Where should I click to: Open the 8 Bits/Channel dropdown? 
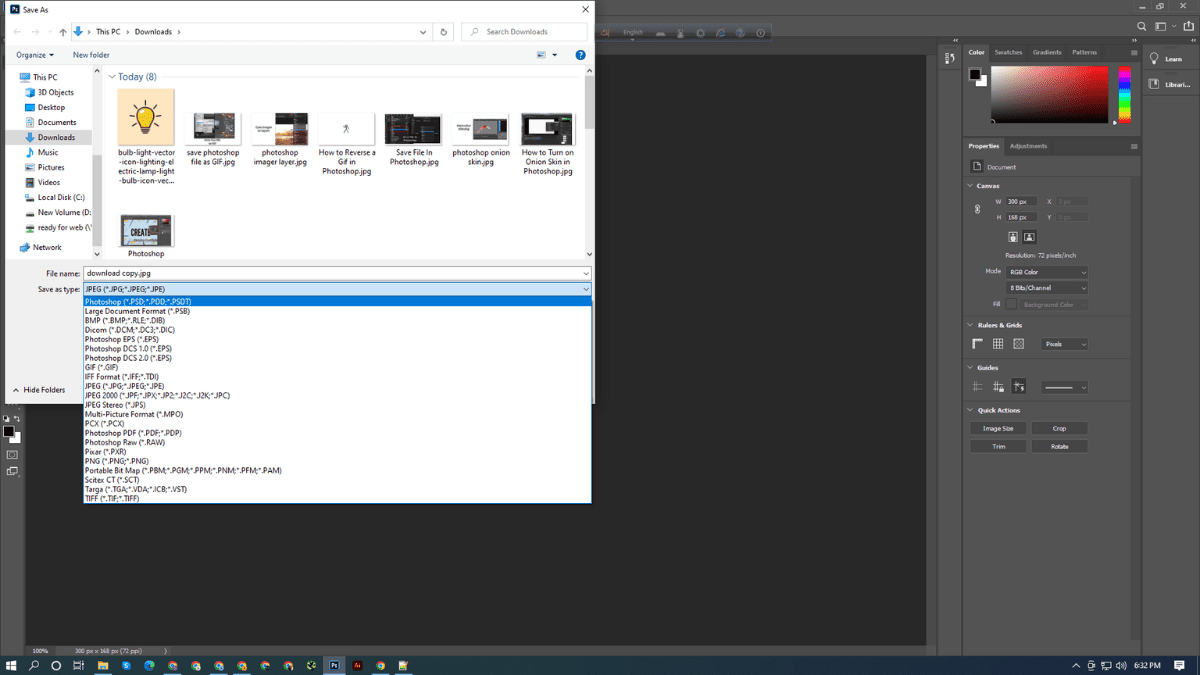[1047, 288]
